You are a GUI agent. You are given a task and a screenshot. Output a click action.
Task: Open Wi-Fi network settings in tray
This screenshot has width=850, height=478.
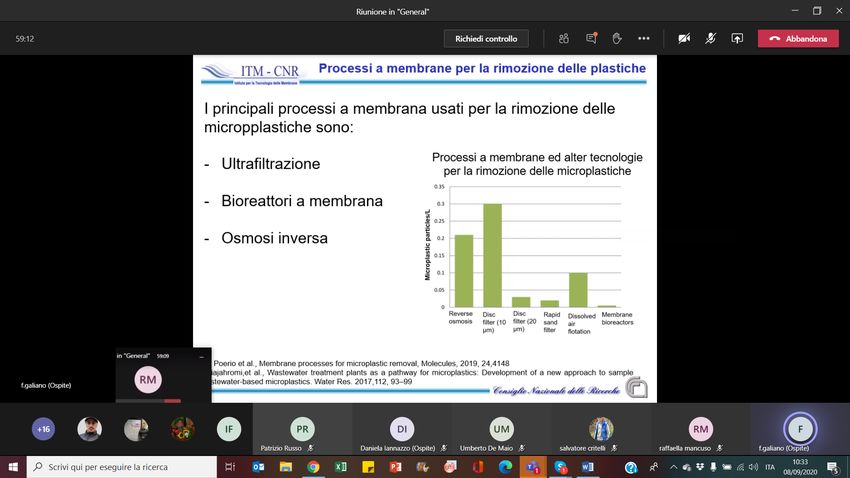(740, 467)
